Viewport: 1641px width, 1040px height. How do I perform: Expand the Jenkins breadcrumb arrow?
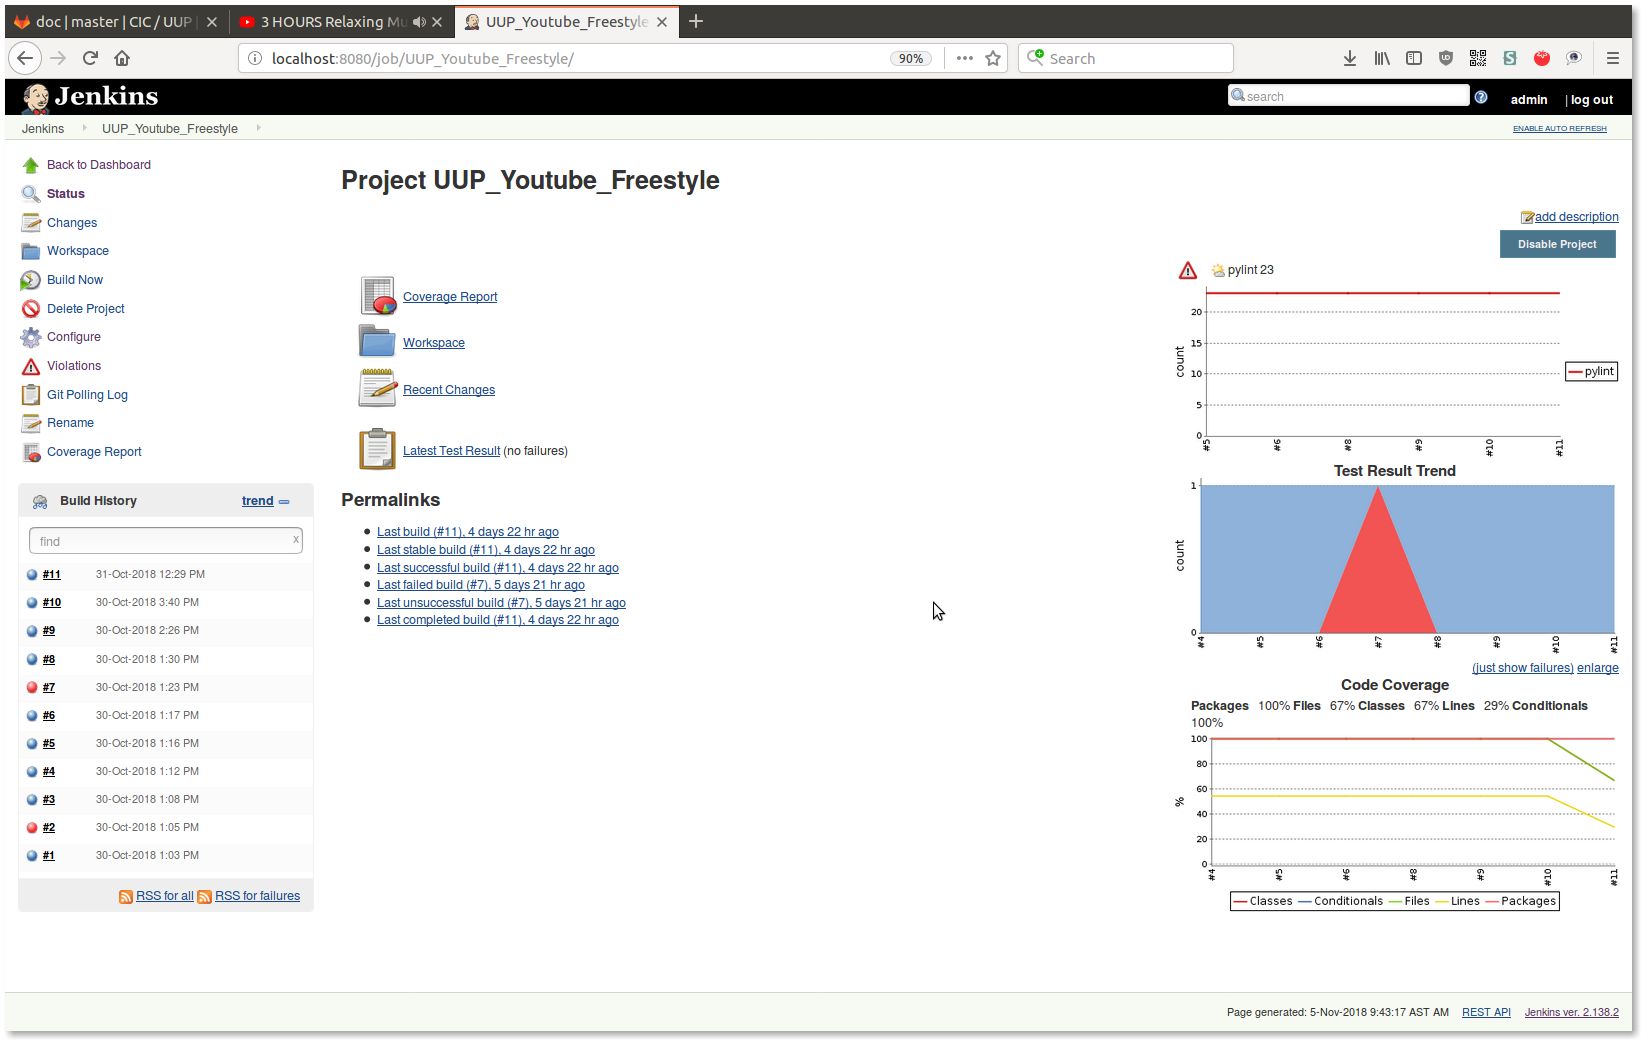[x=84, y=128]
